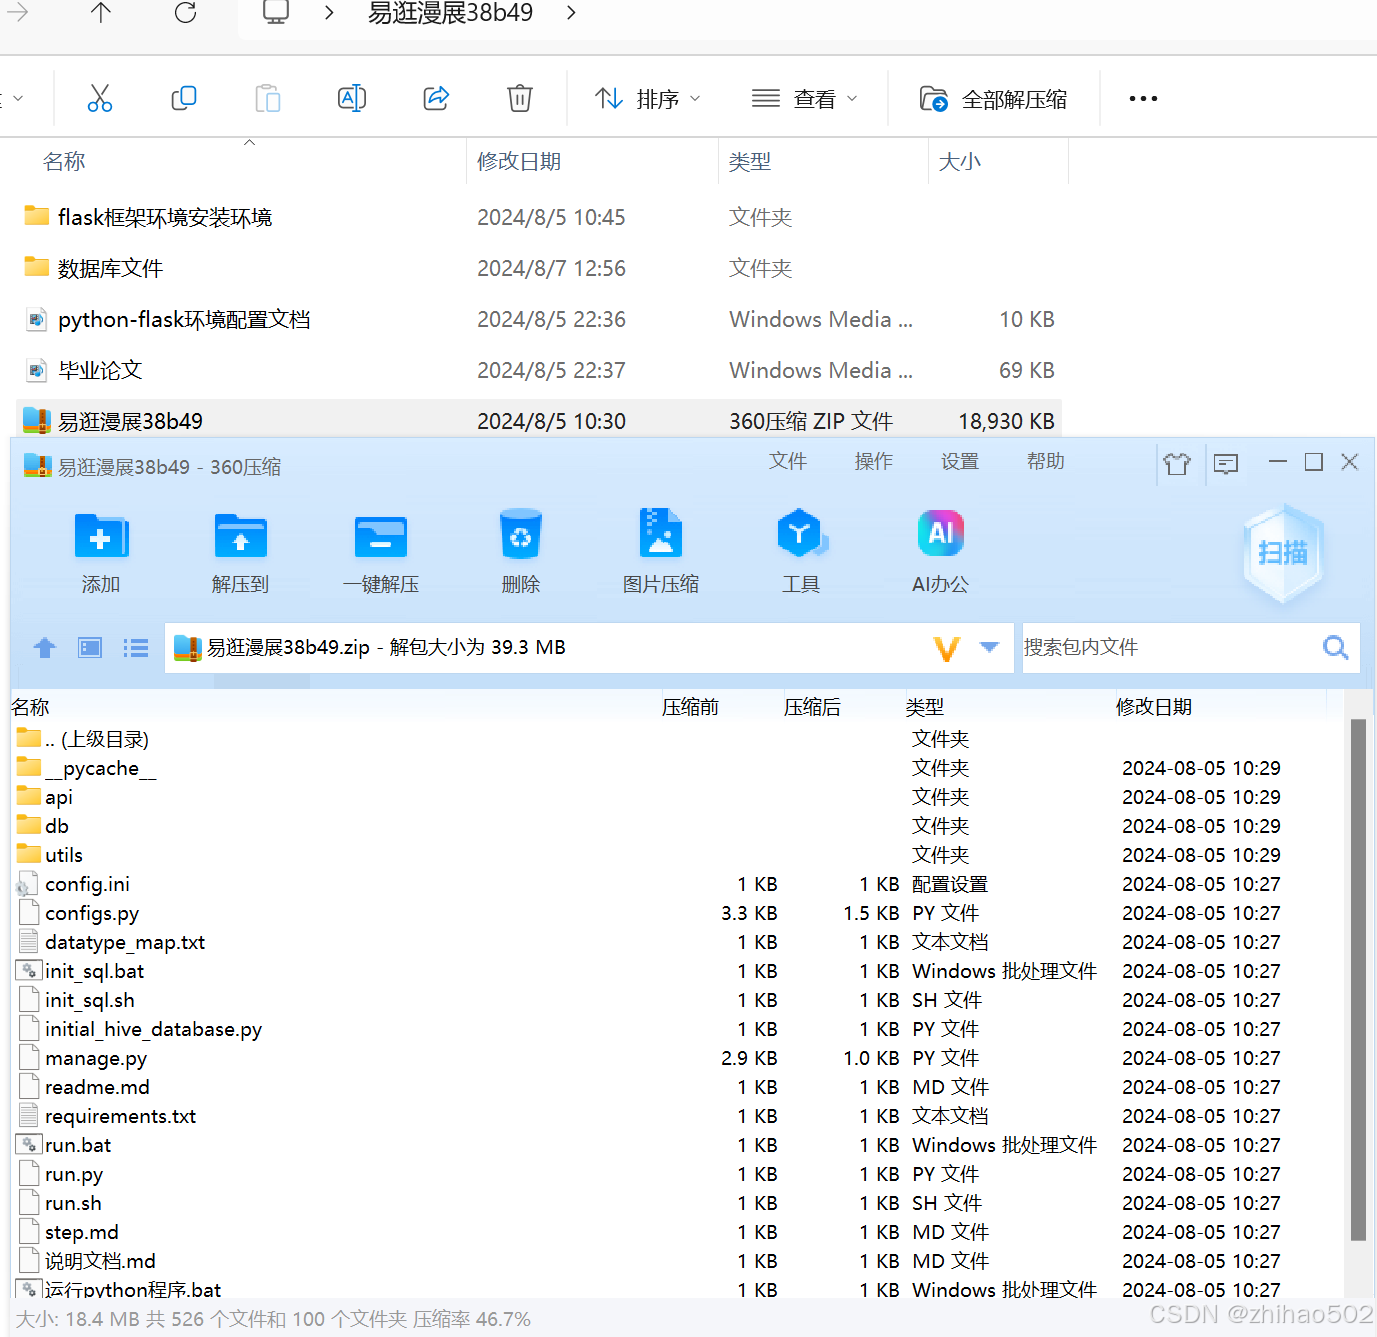Switch to list view in 360压缩
1377x1337 pixels.
point(136,648)
